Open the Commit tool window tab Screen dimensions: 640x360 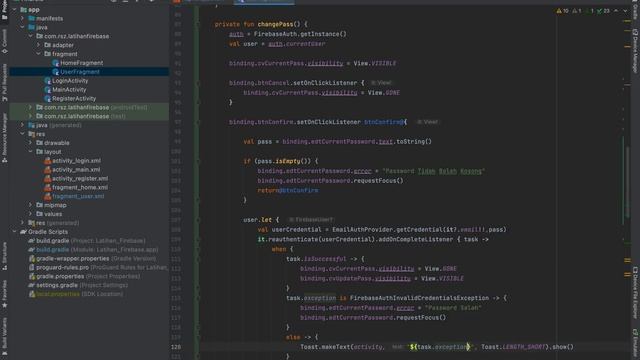pyautogui.click(x=4, y=41)
